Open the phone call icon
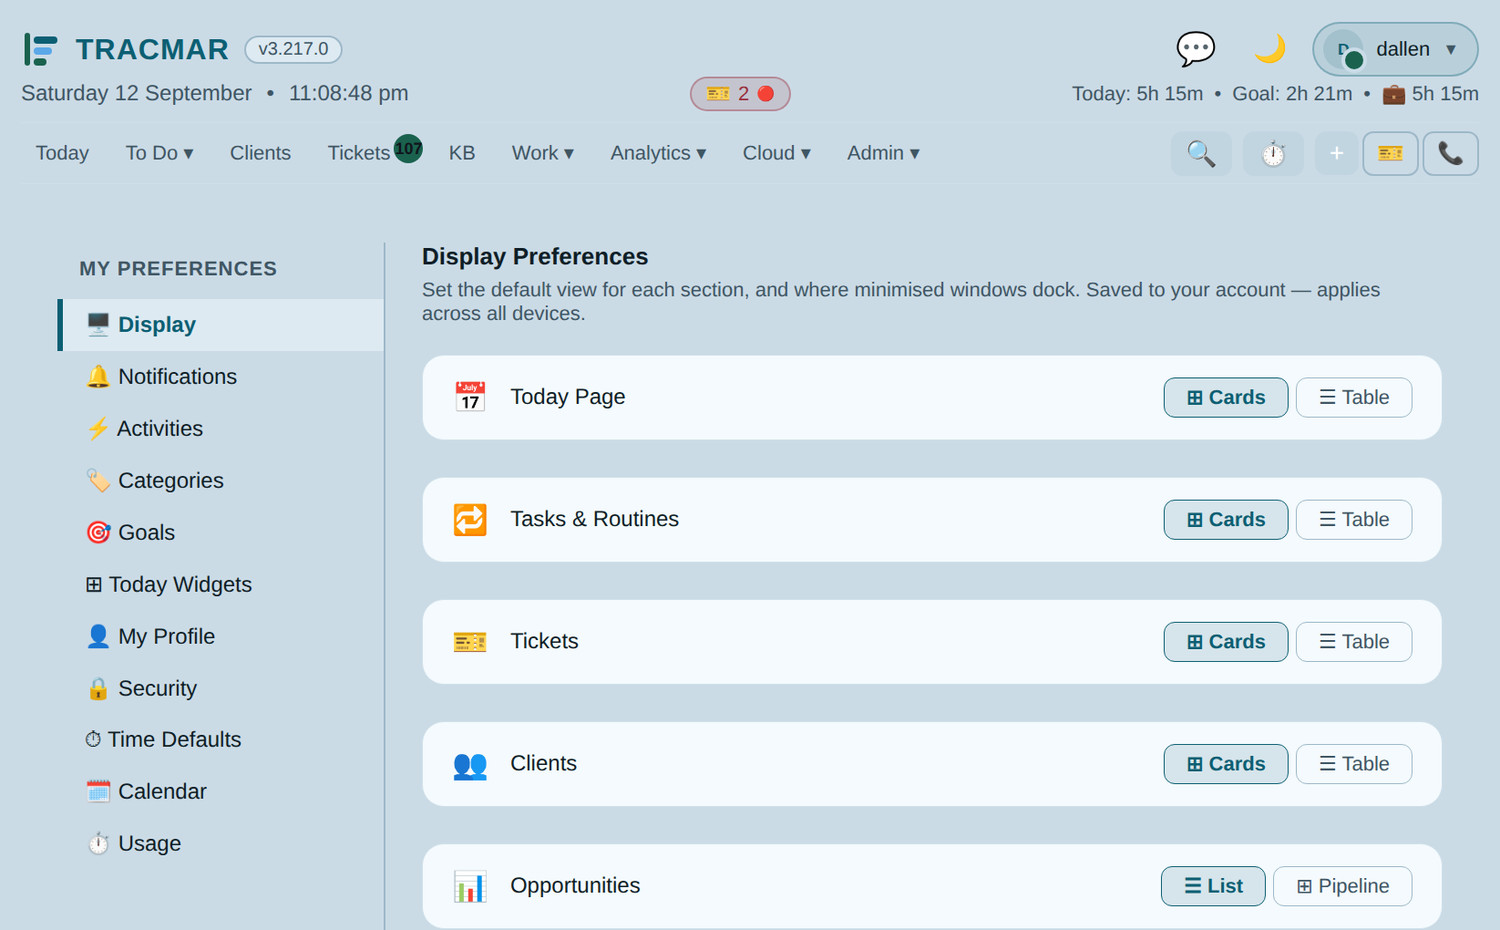1500x930 pixels. coord(1450,154)
